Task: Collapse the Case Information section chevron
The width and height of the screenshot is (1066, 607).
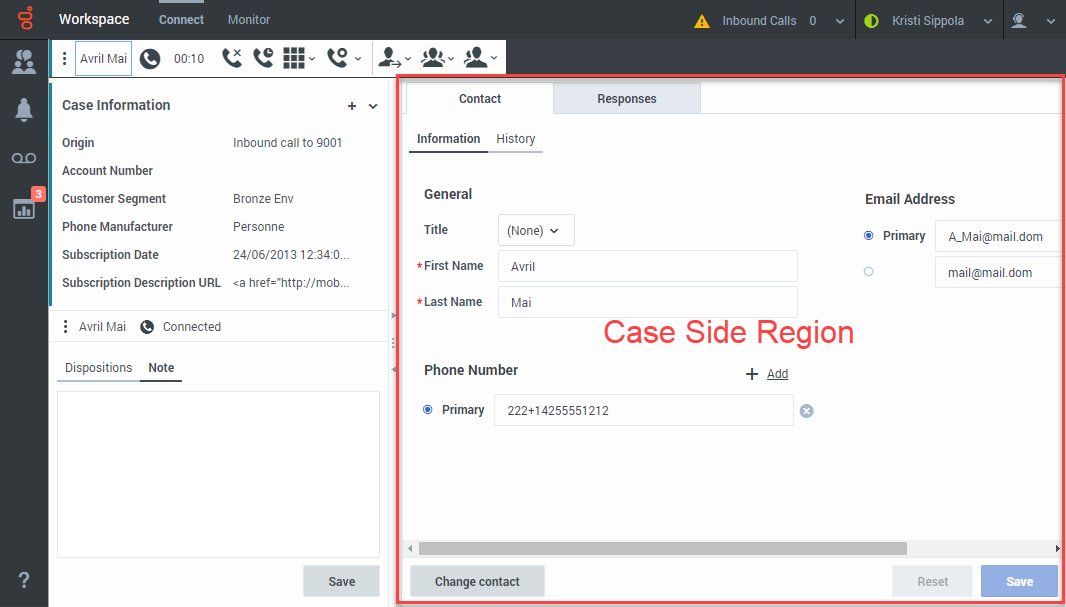Action: (x=373, y=106)
